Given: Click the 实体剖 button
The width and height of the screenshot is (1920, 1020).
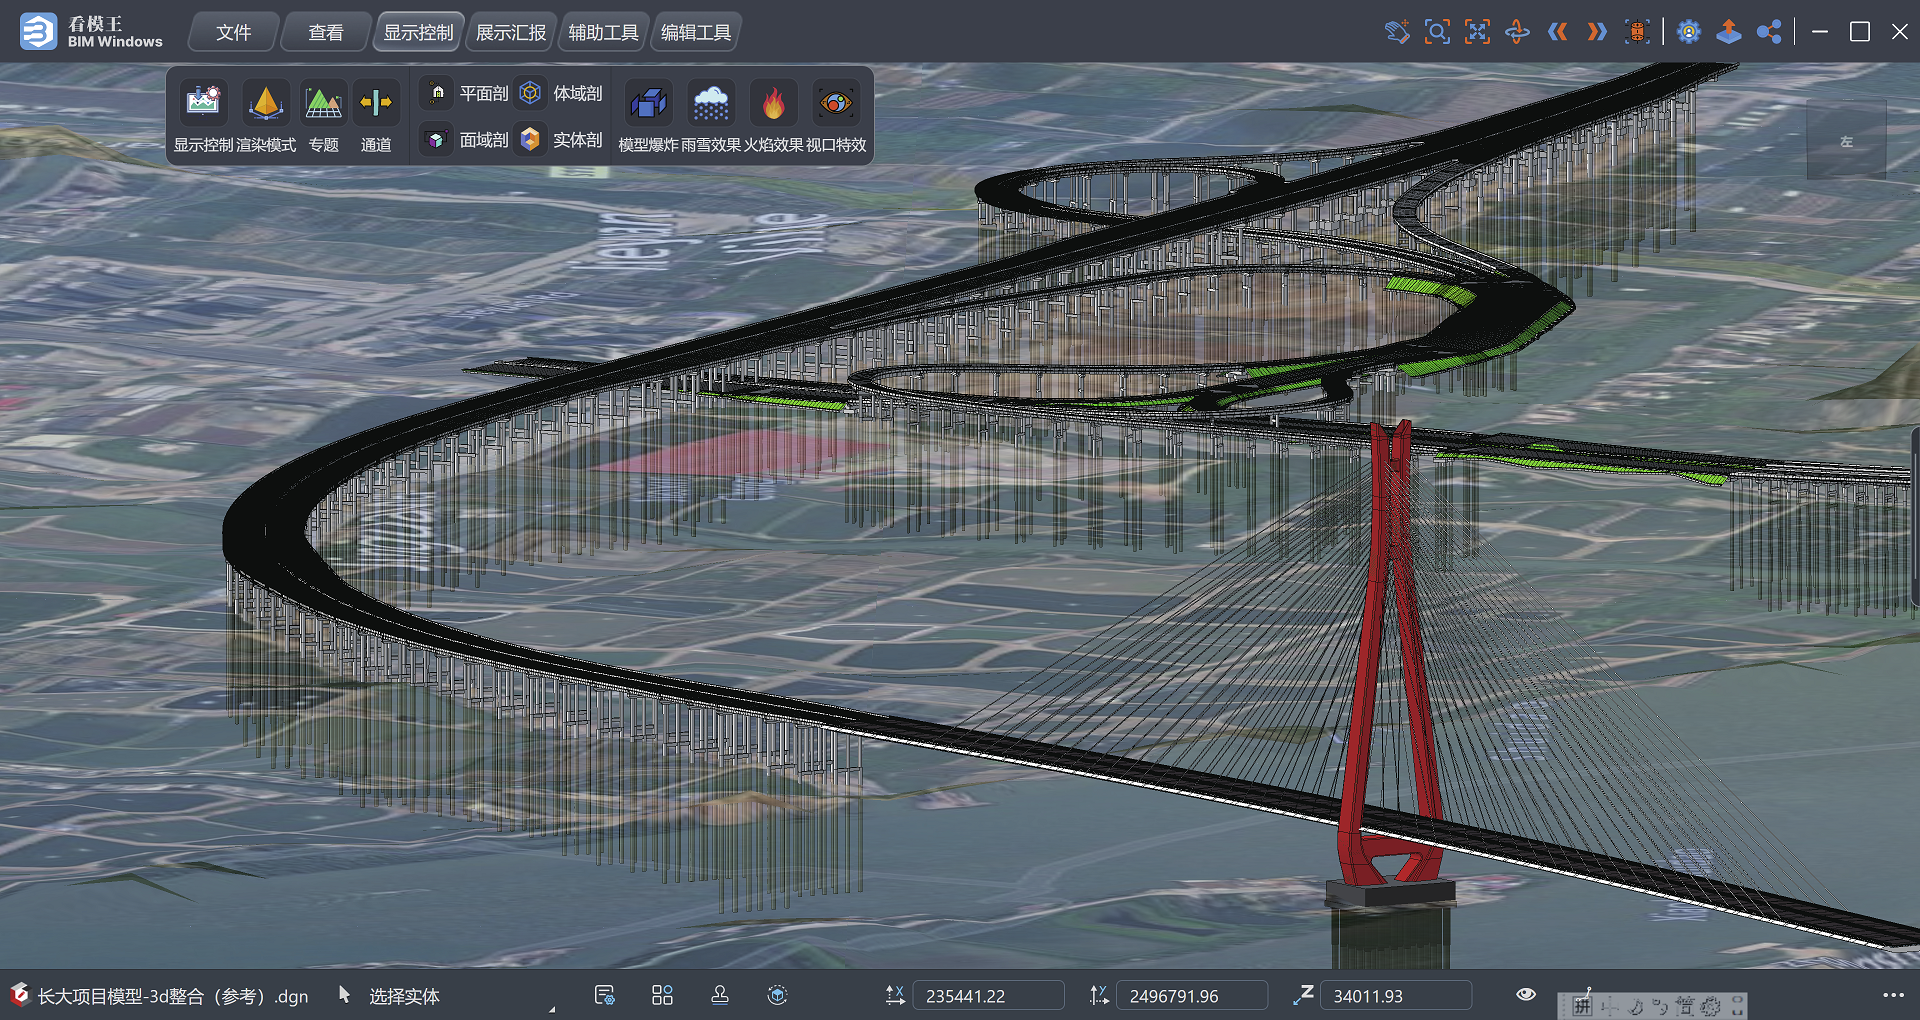Looking at the screenshot, I should pyautogui.click(x=561, y=140).
